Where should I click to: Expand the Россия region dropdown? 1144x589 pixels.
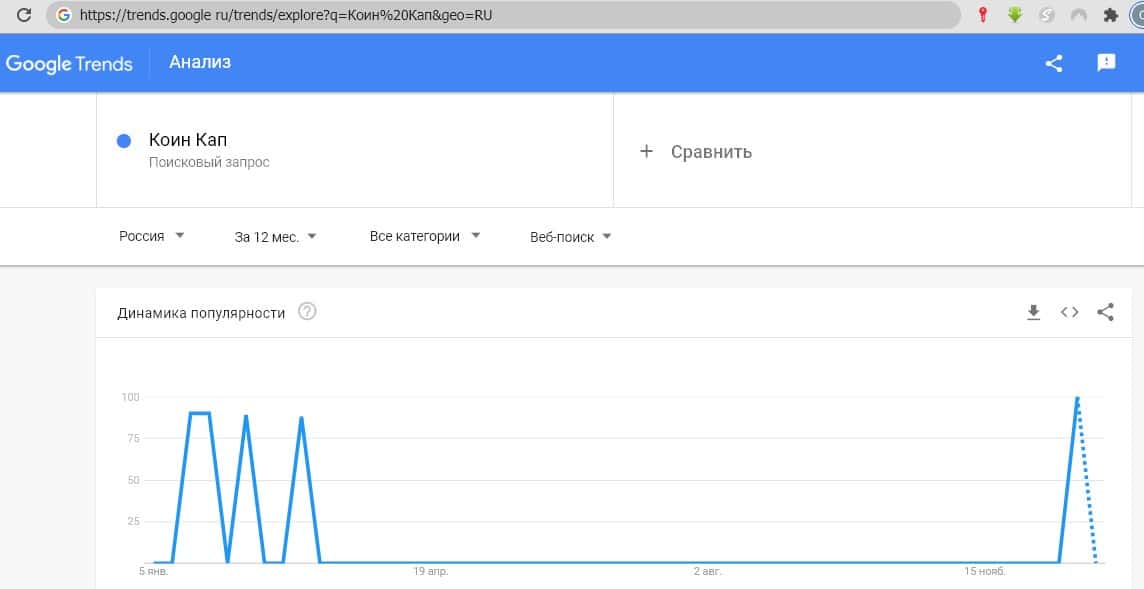(152, 236)
